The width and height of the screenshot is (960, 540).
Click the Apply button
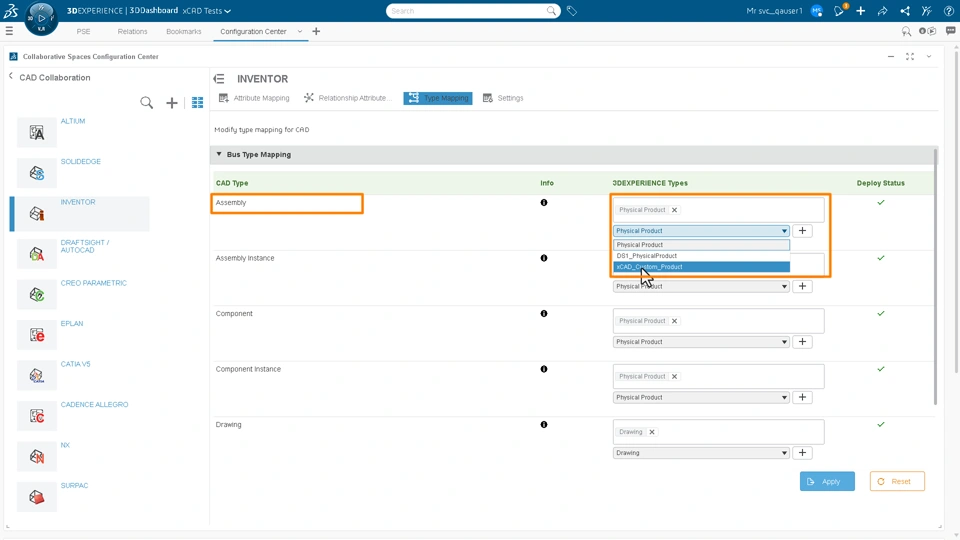click(827, 482)
